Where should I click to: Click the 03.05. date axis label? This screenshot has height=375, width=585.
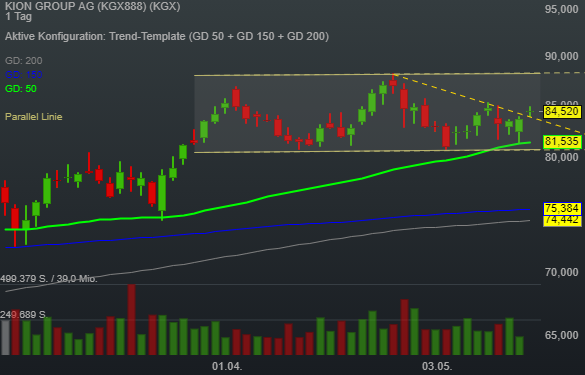[437, 366]
